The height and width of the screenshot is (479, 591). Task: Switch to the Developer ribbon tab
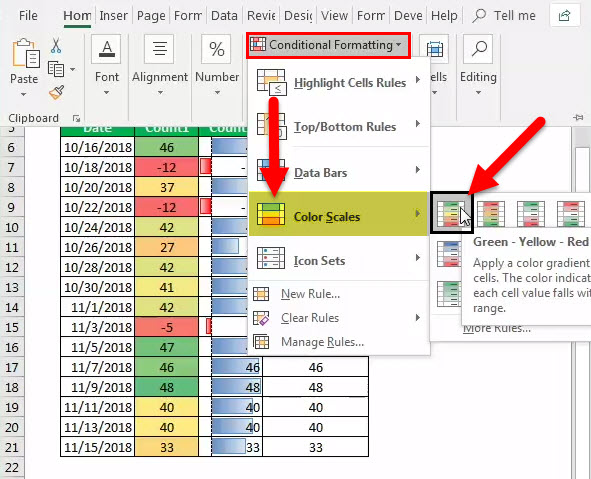click(x=408, y=16)
